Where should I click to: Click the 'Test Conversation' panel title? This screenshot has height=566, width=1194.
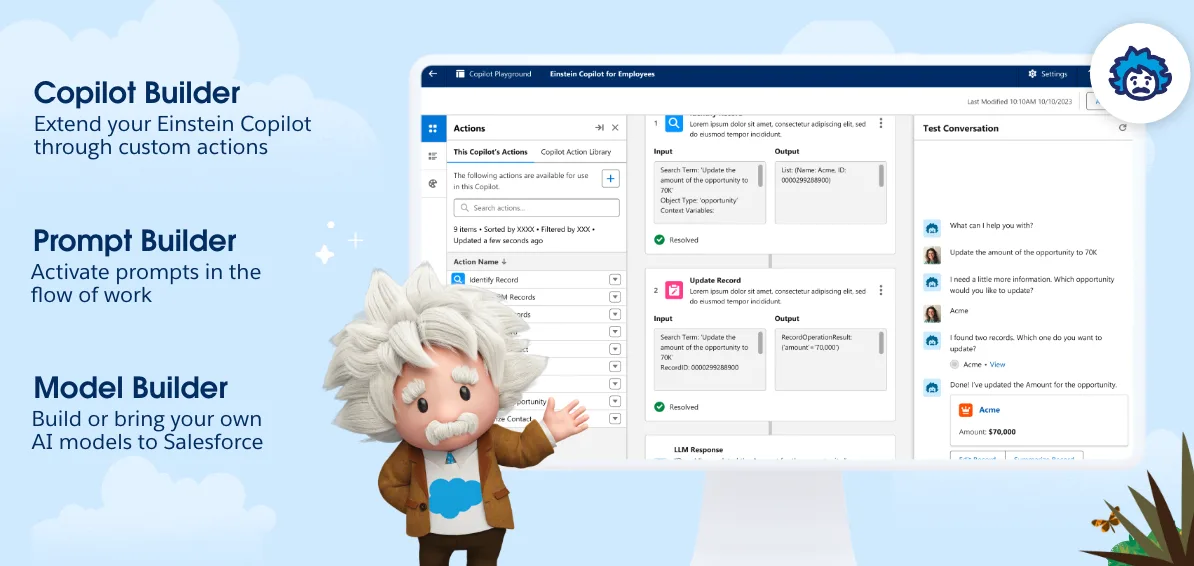(x=960, y=128)
